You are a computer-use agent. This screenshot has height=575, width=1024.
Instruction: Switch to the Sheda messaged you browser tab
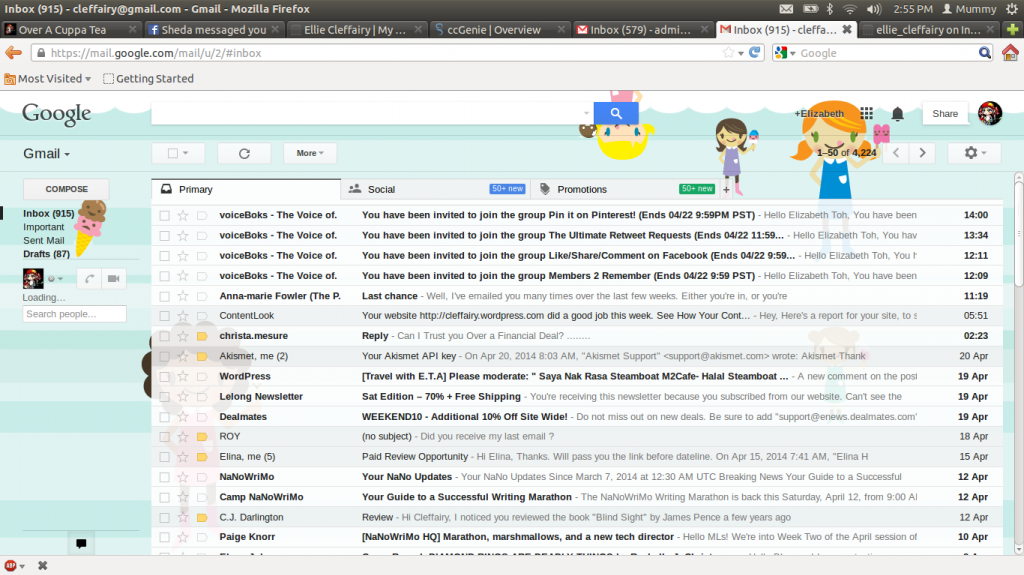point(213,29)
